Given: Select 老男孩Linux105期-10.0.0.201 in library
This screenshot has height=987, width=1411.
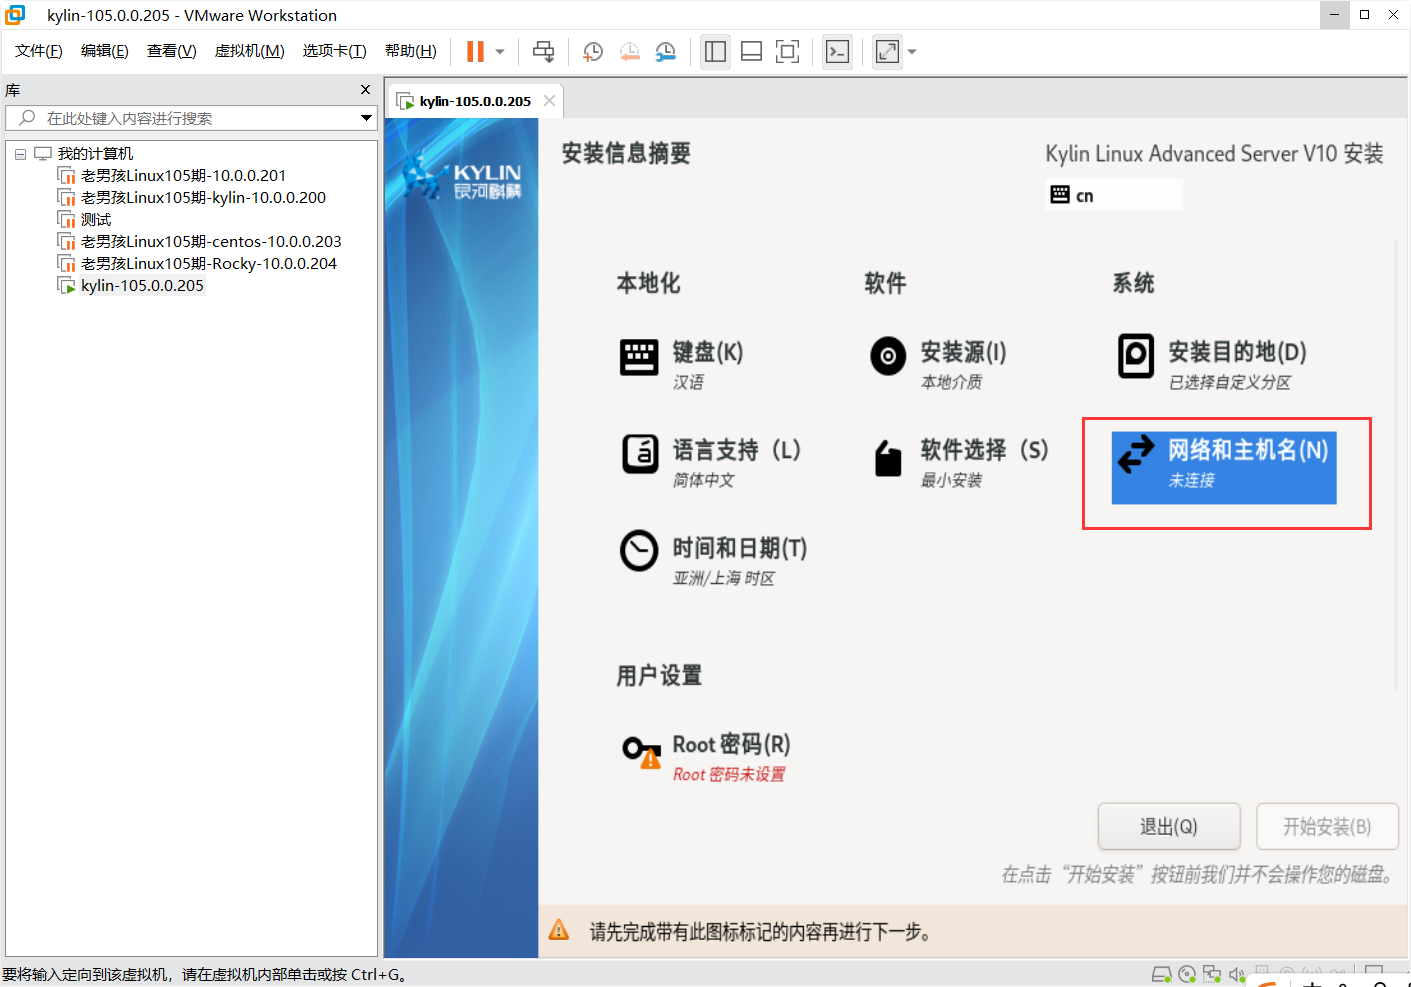Looking at the screenshot, I should pyautogui.click(x=183, y=176).
